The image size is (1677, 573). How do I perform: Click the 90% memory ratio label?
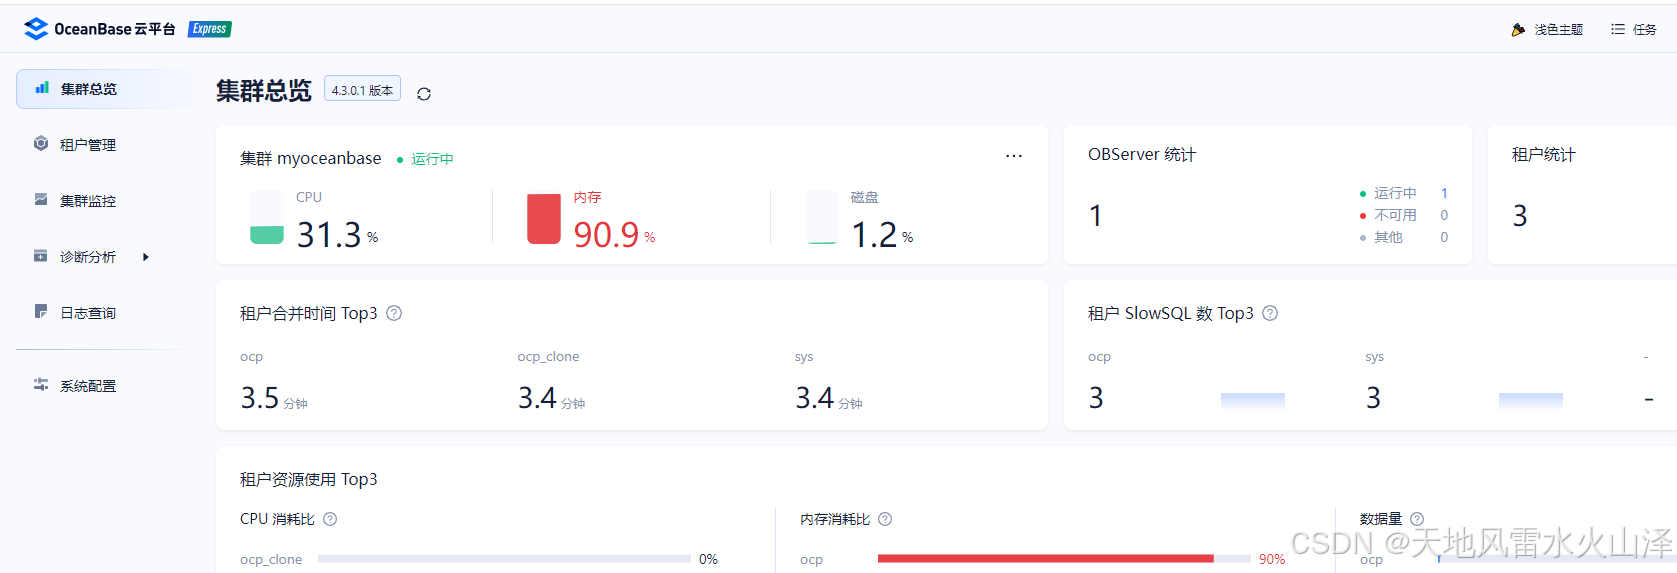[x=1272, y=559]
